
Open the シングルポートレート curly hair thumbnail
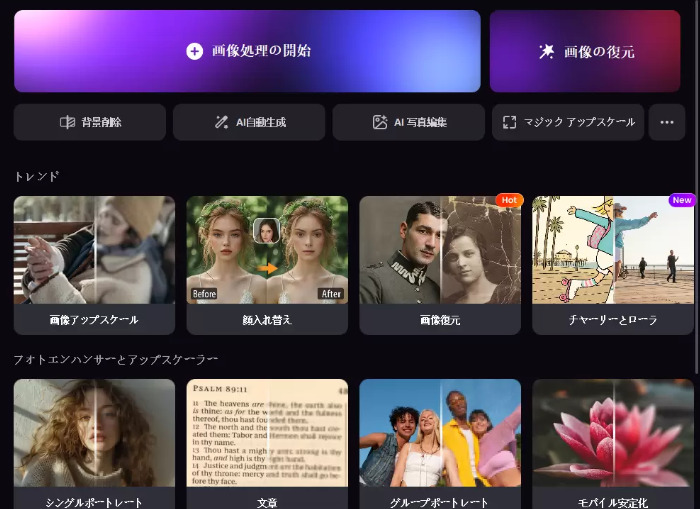[94, 433]
